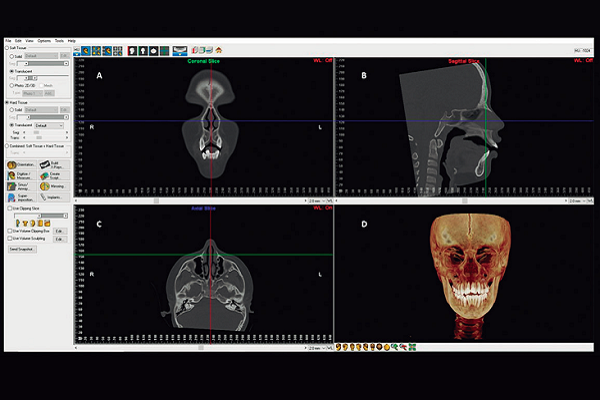This screenshot has width=600, height=400.
Task: Open the Hard Tissue Solid preset dropdown
Action: click(x=41, y=110)
